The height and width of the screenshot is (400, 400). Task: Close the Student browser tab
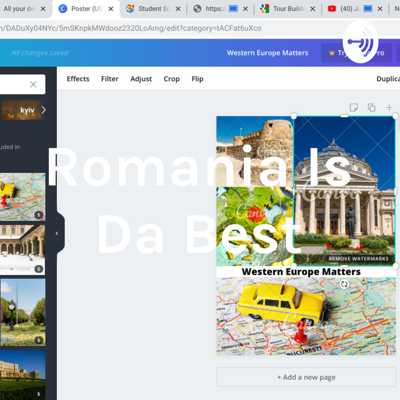[x=178, y=9]
